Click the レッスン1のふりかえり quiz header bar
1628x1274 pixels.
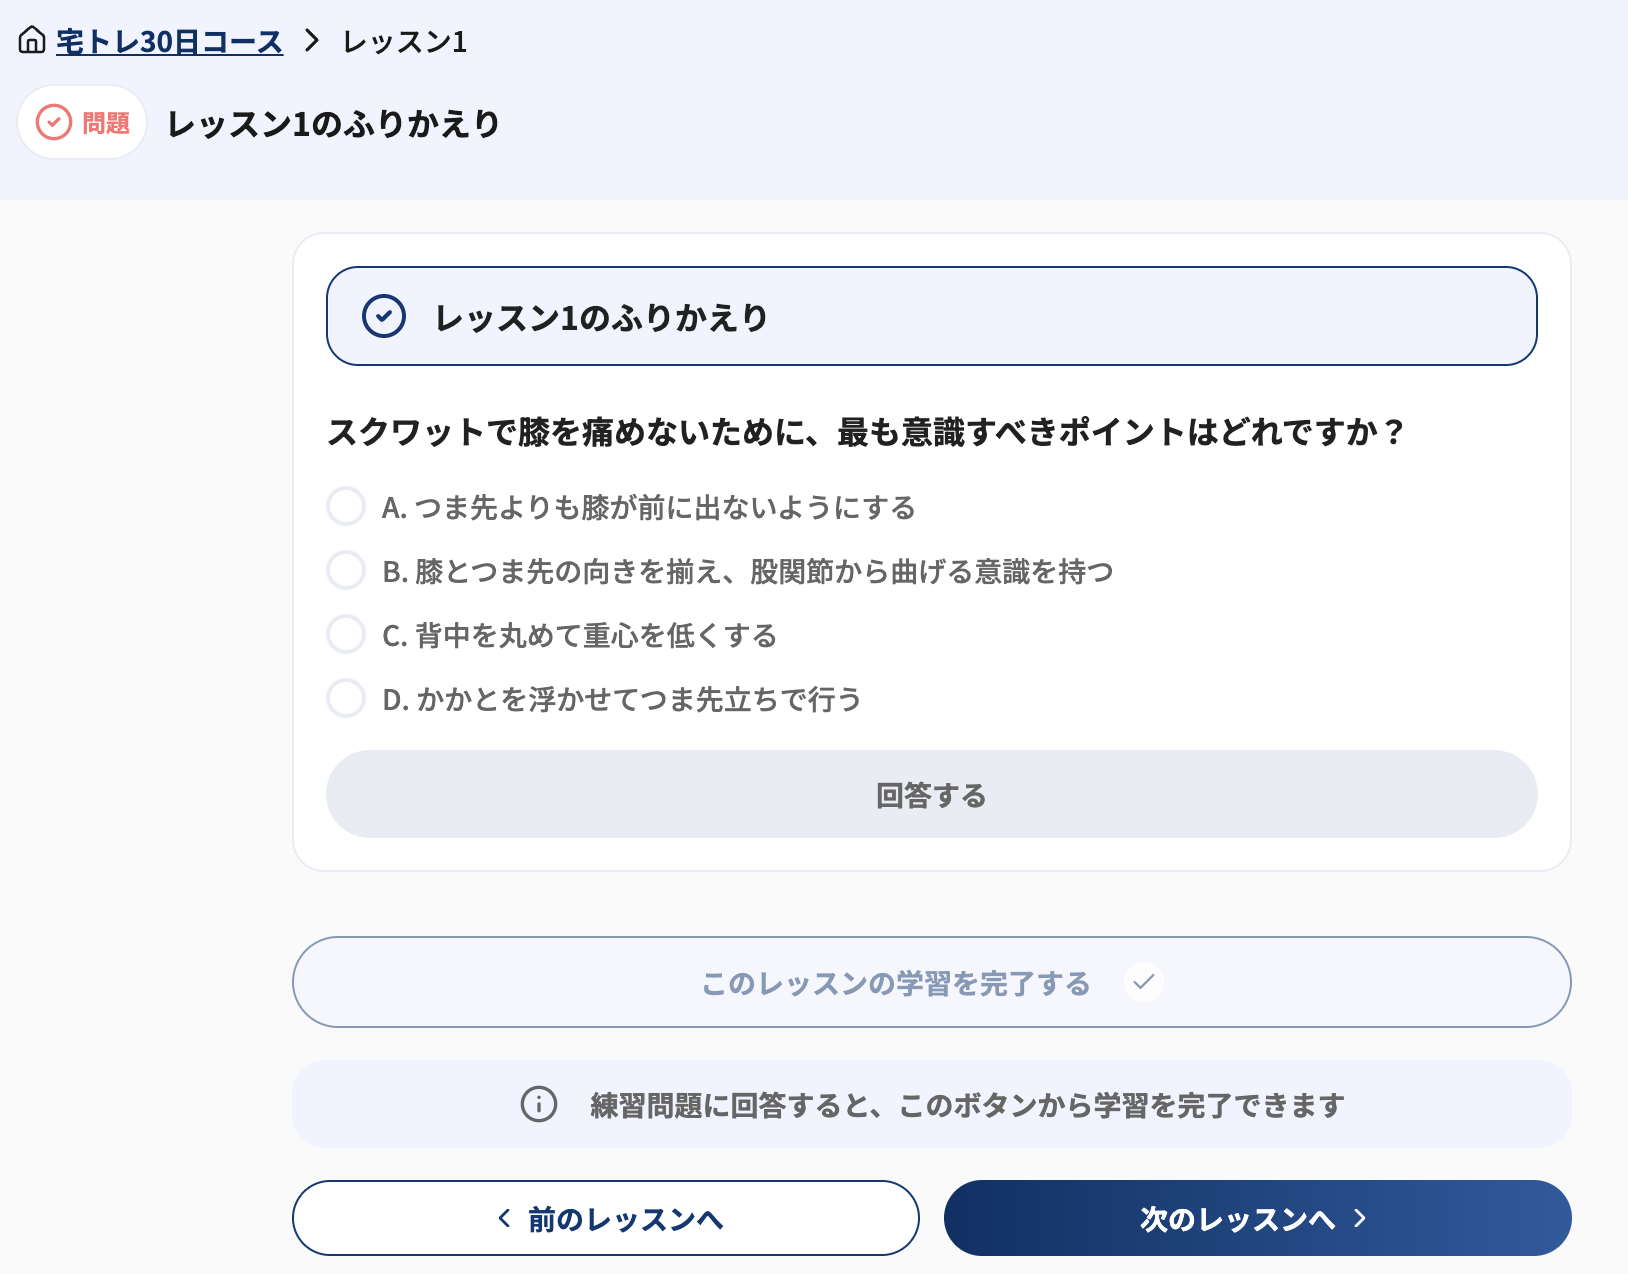coord(932,316)
